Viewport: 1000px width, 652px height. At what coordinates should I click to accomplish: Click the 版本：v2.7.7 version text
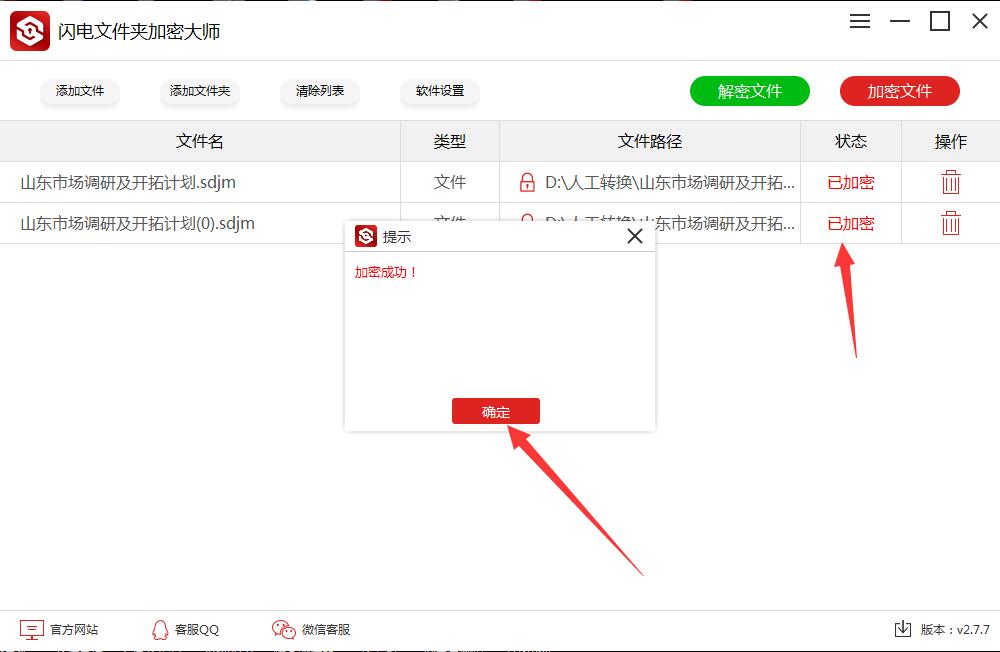point(955,630)
